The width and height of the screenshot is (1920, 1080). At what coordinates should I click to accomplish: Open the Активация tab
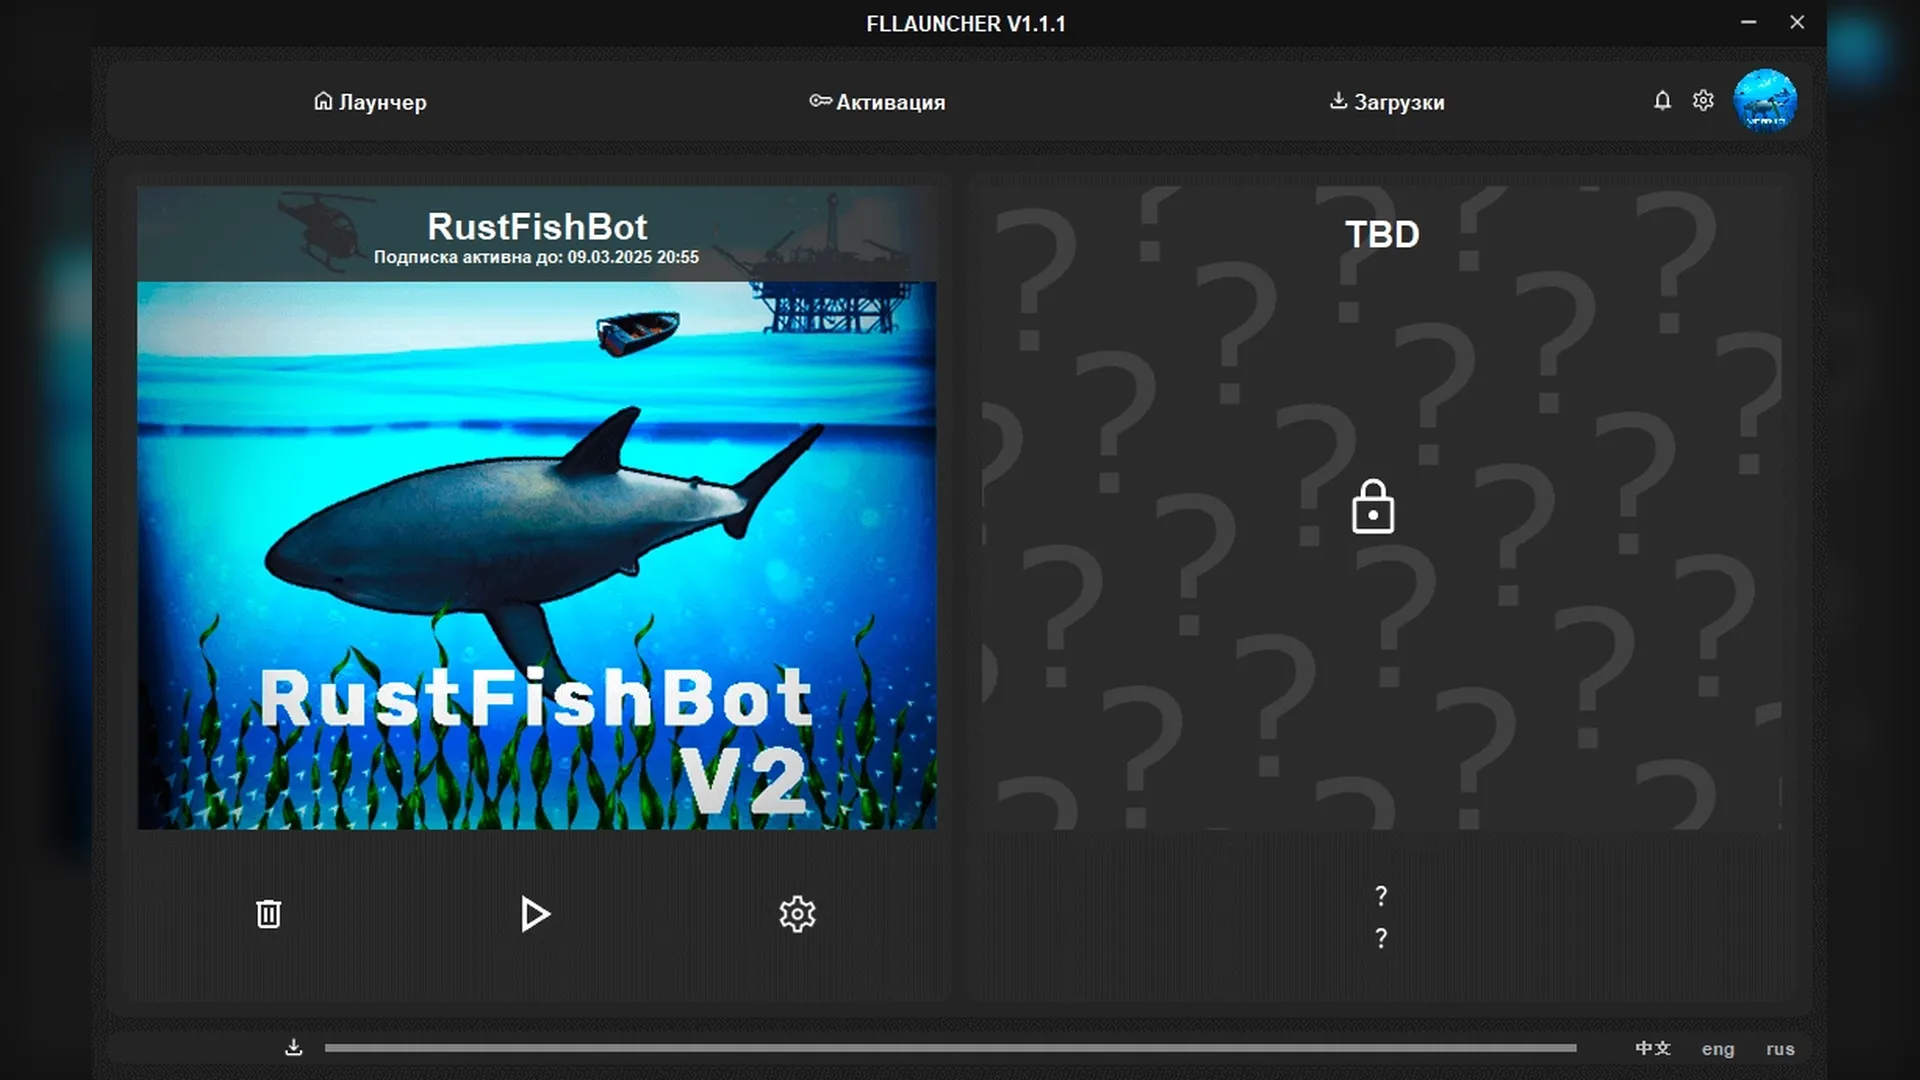877,102
